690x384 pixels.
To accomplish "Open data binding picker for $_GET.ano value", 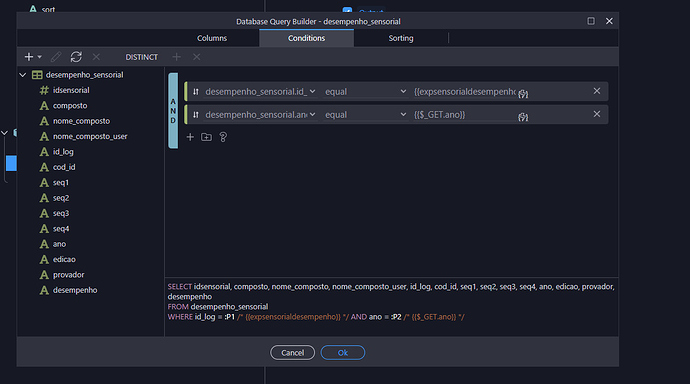I will click(523, 117).
